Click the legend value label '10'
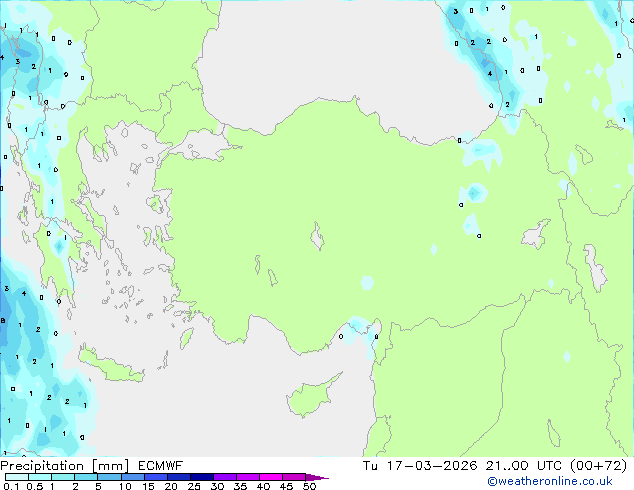Screen dimensions: 634x490 click(125, 486)
